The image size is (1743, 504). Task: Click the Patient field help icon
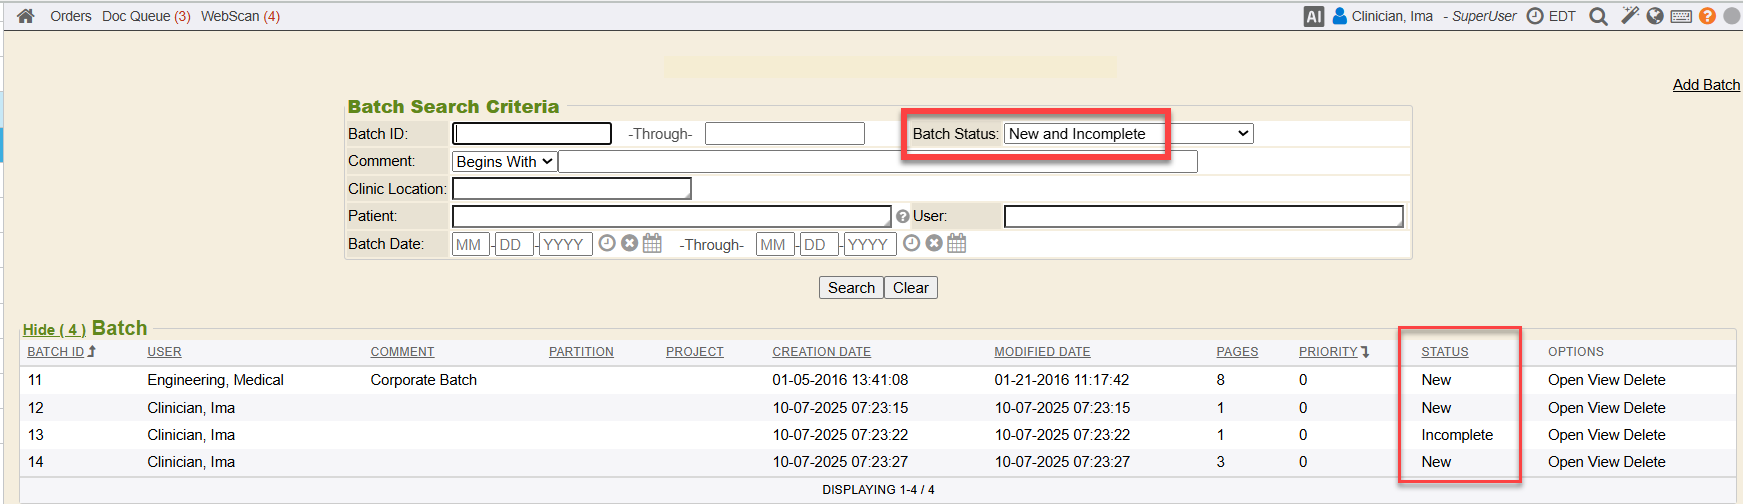[x=903, y=216]
